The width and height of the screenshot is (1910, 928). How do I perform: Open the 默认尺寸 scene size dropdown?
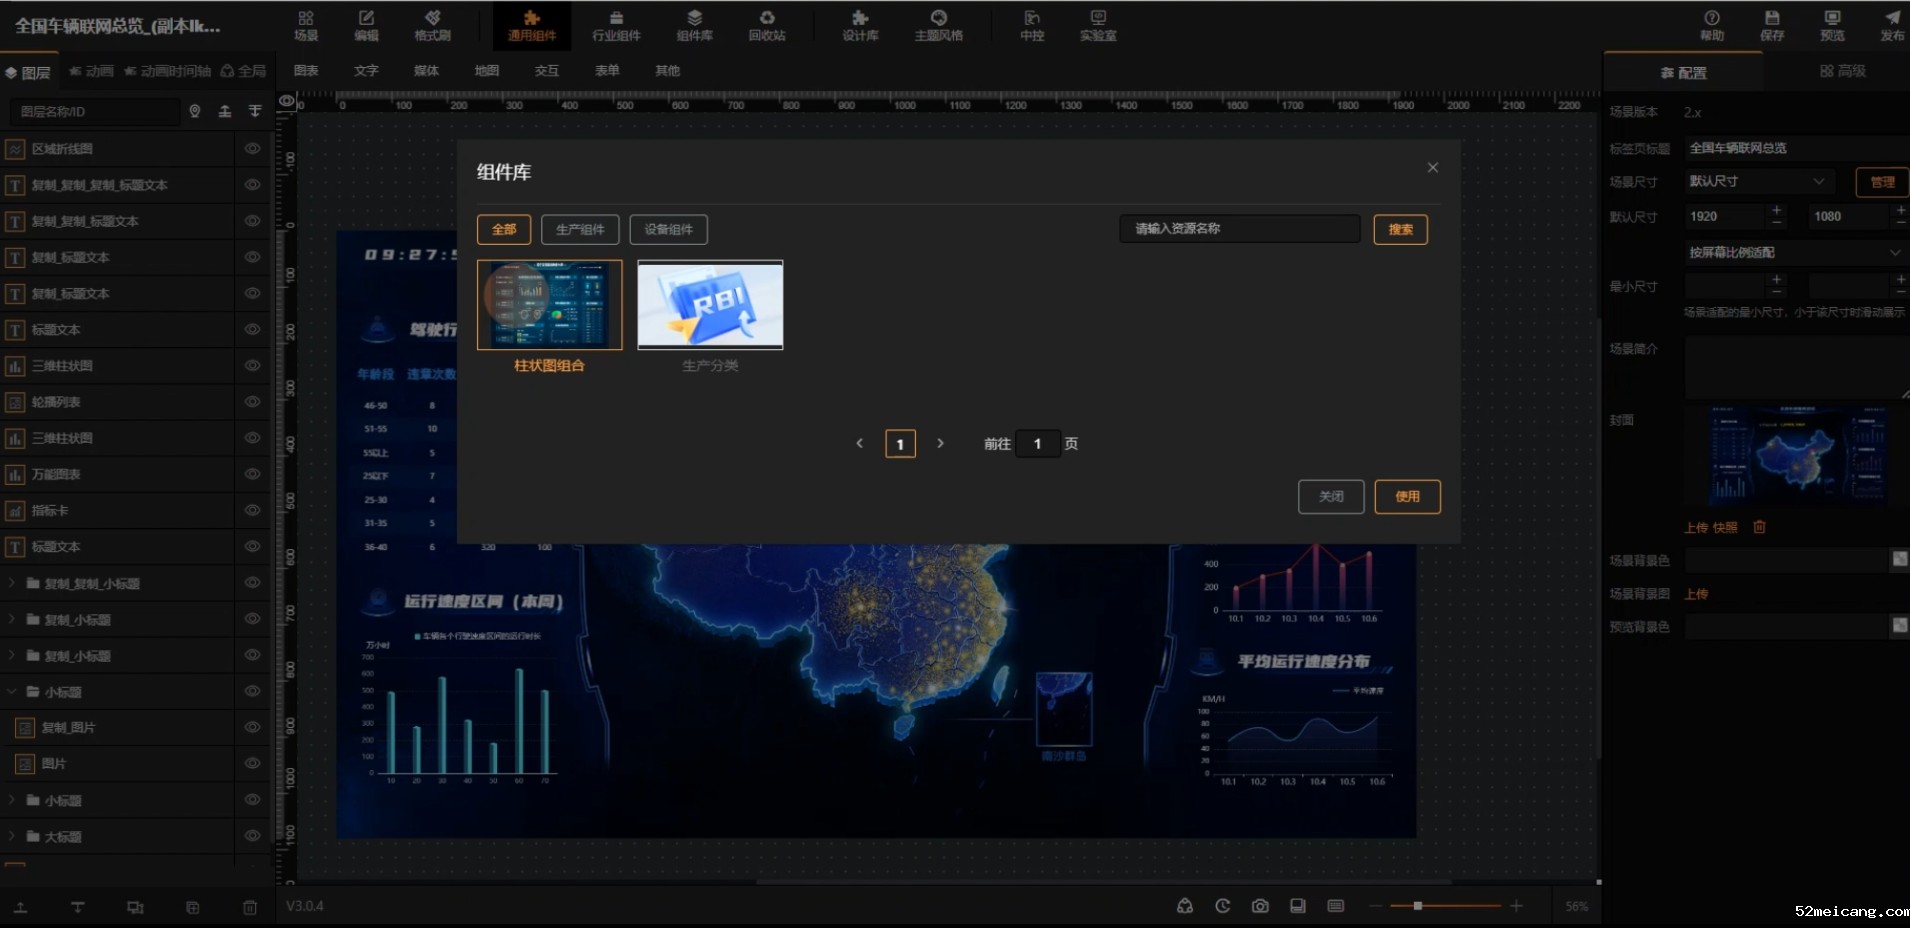pos(1758,181)
